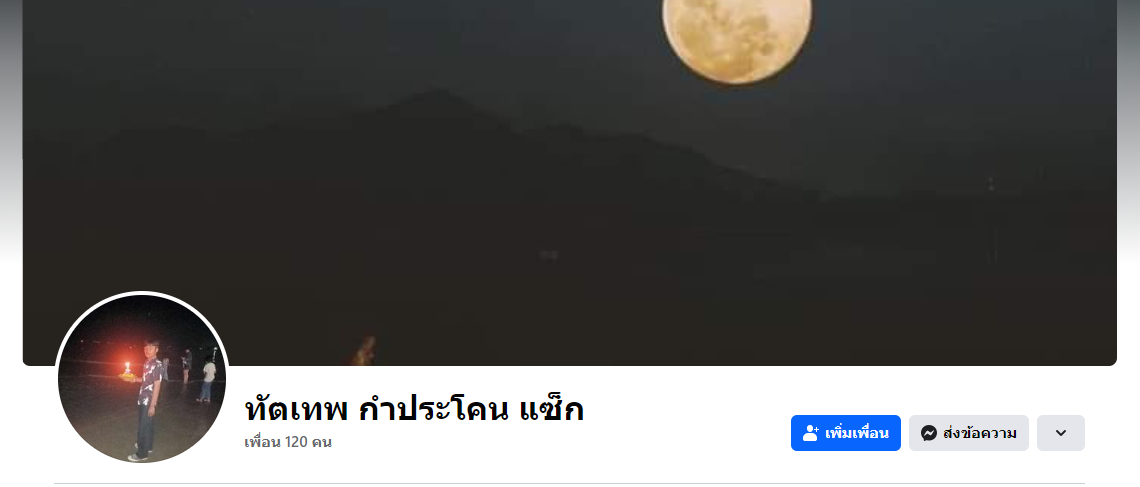This screenshot has width=1140, height=487.
Task: Click the Messenger icon beside ส่งข้อความ
Action: pyautogui.click(x=928, y=433)
